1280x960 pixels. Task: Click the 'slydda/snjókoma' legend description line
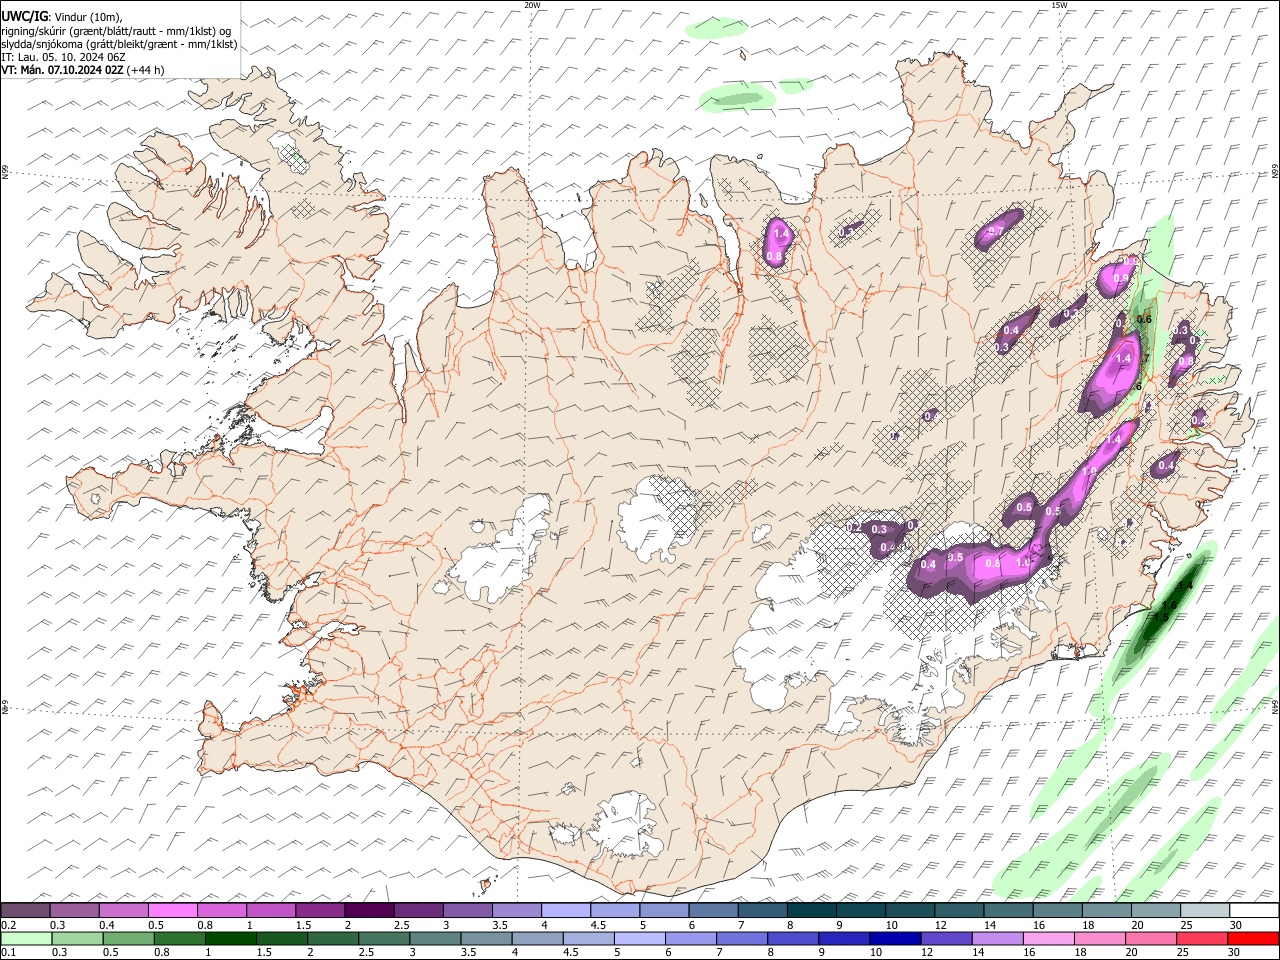pos(119,44)
